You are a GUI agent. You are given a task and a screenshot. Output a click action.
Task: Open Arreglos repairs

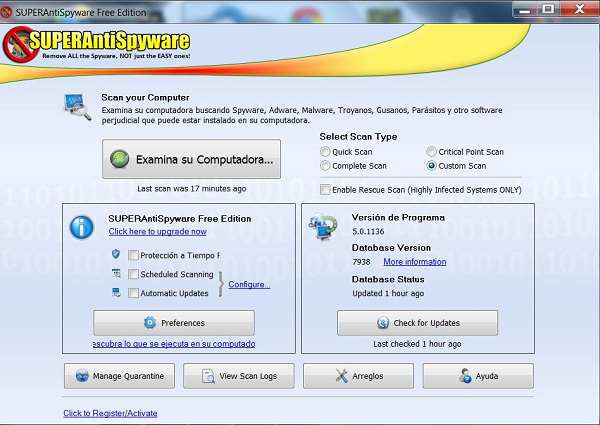(x=359, y=376)
